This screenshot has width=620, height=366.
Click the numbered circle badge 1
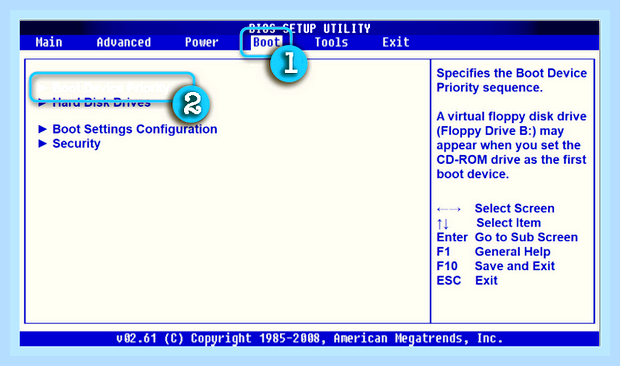[x=289, y=63]
